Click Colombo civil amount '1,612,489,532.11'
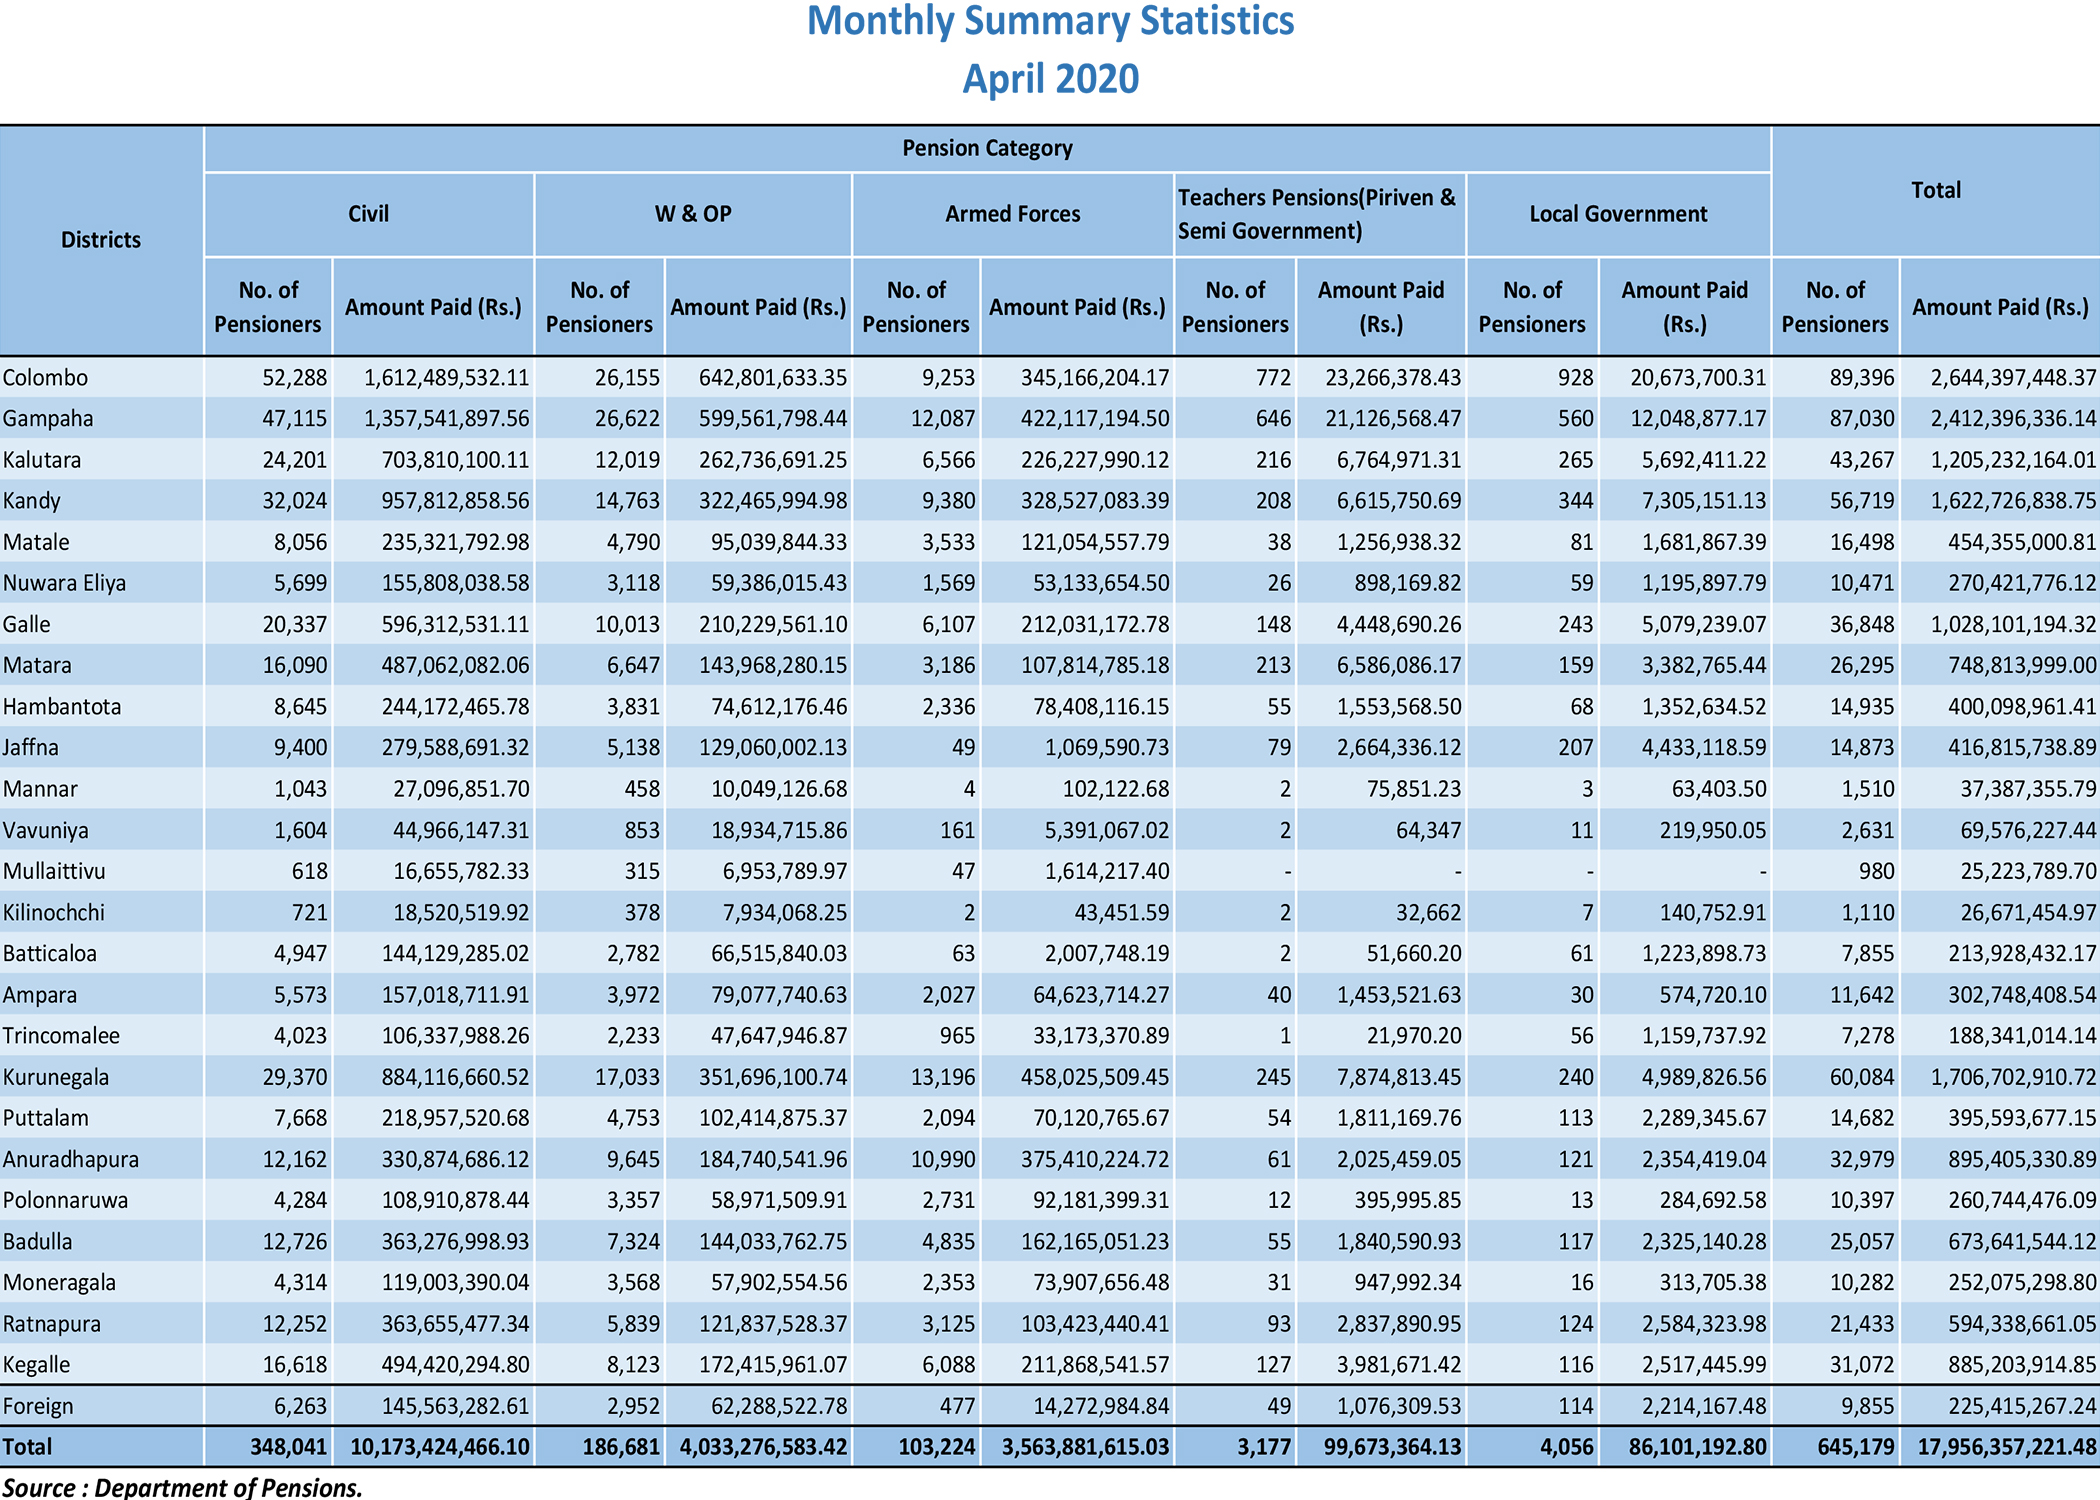 point(446,378)
